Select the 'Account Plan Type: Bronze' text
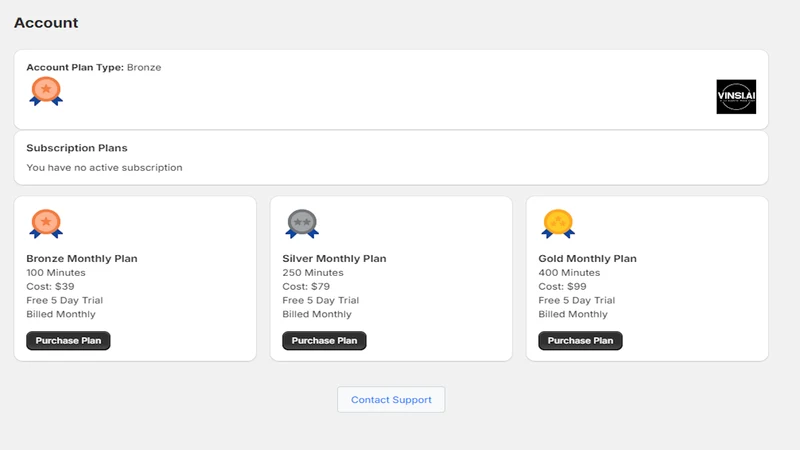This screenshot has height=450, width=800. coord(94,67)
